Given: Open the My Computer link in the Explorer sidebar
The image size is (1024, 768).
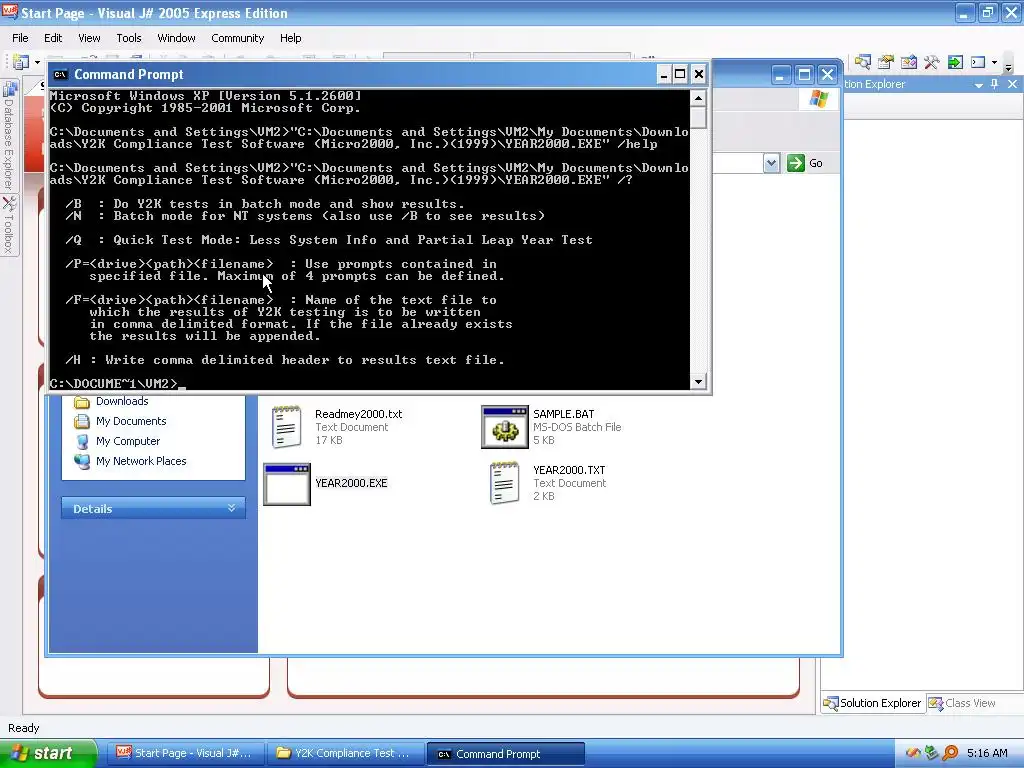Looking at the screenshot, I should pos(128,441).
